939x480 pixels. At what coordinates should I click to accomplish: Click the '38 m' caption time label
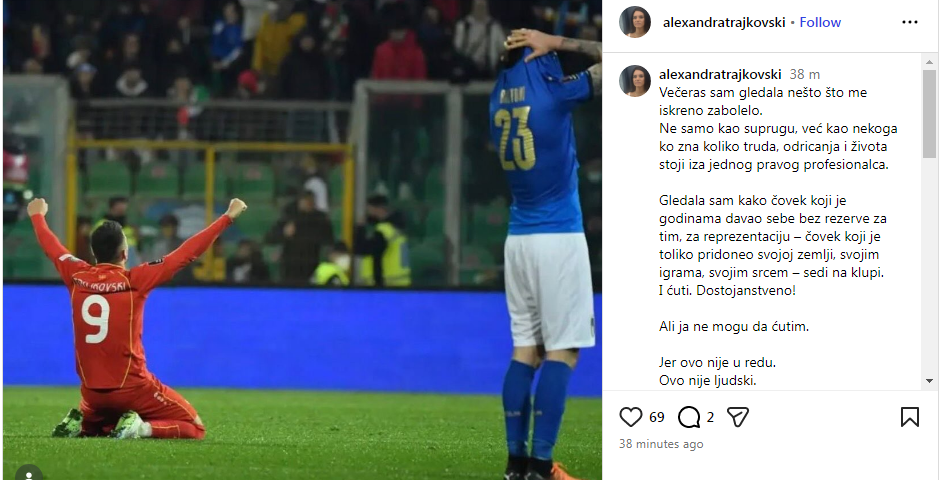[x=805, y=74]
